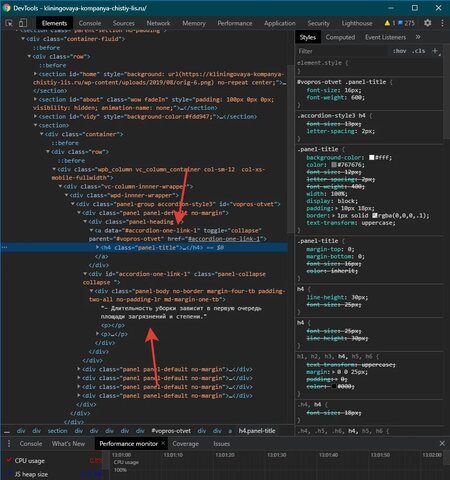
Task: Open the Sources tab
Action: (x=123, y=23)
